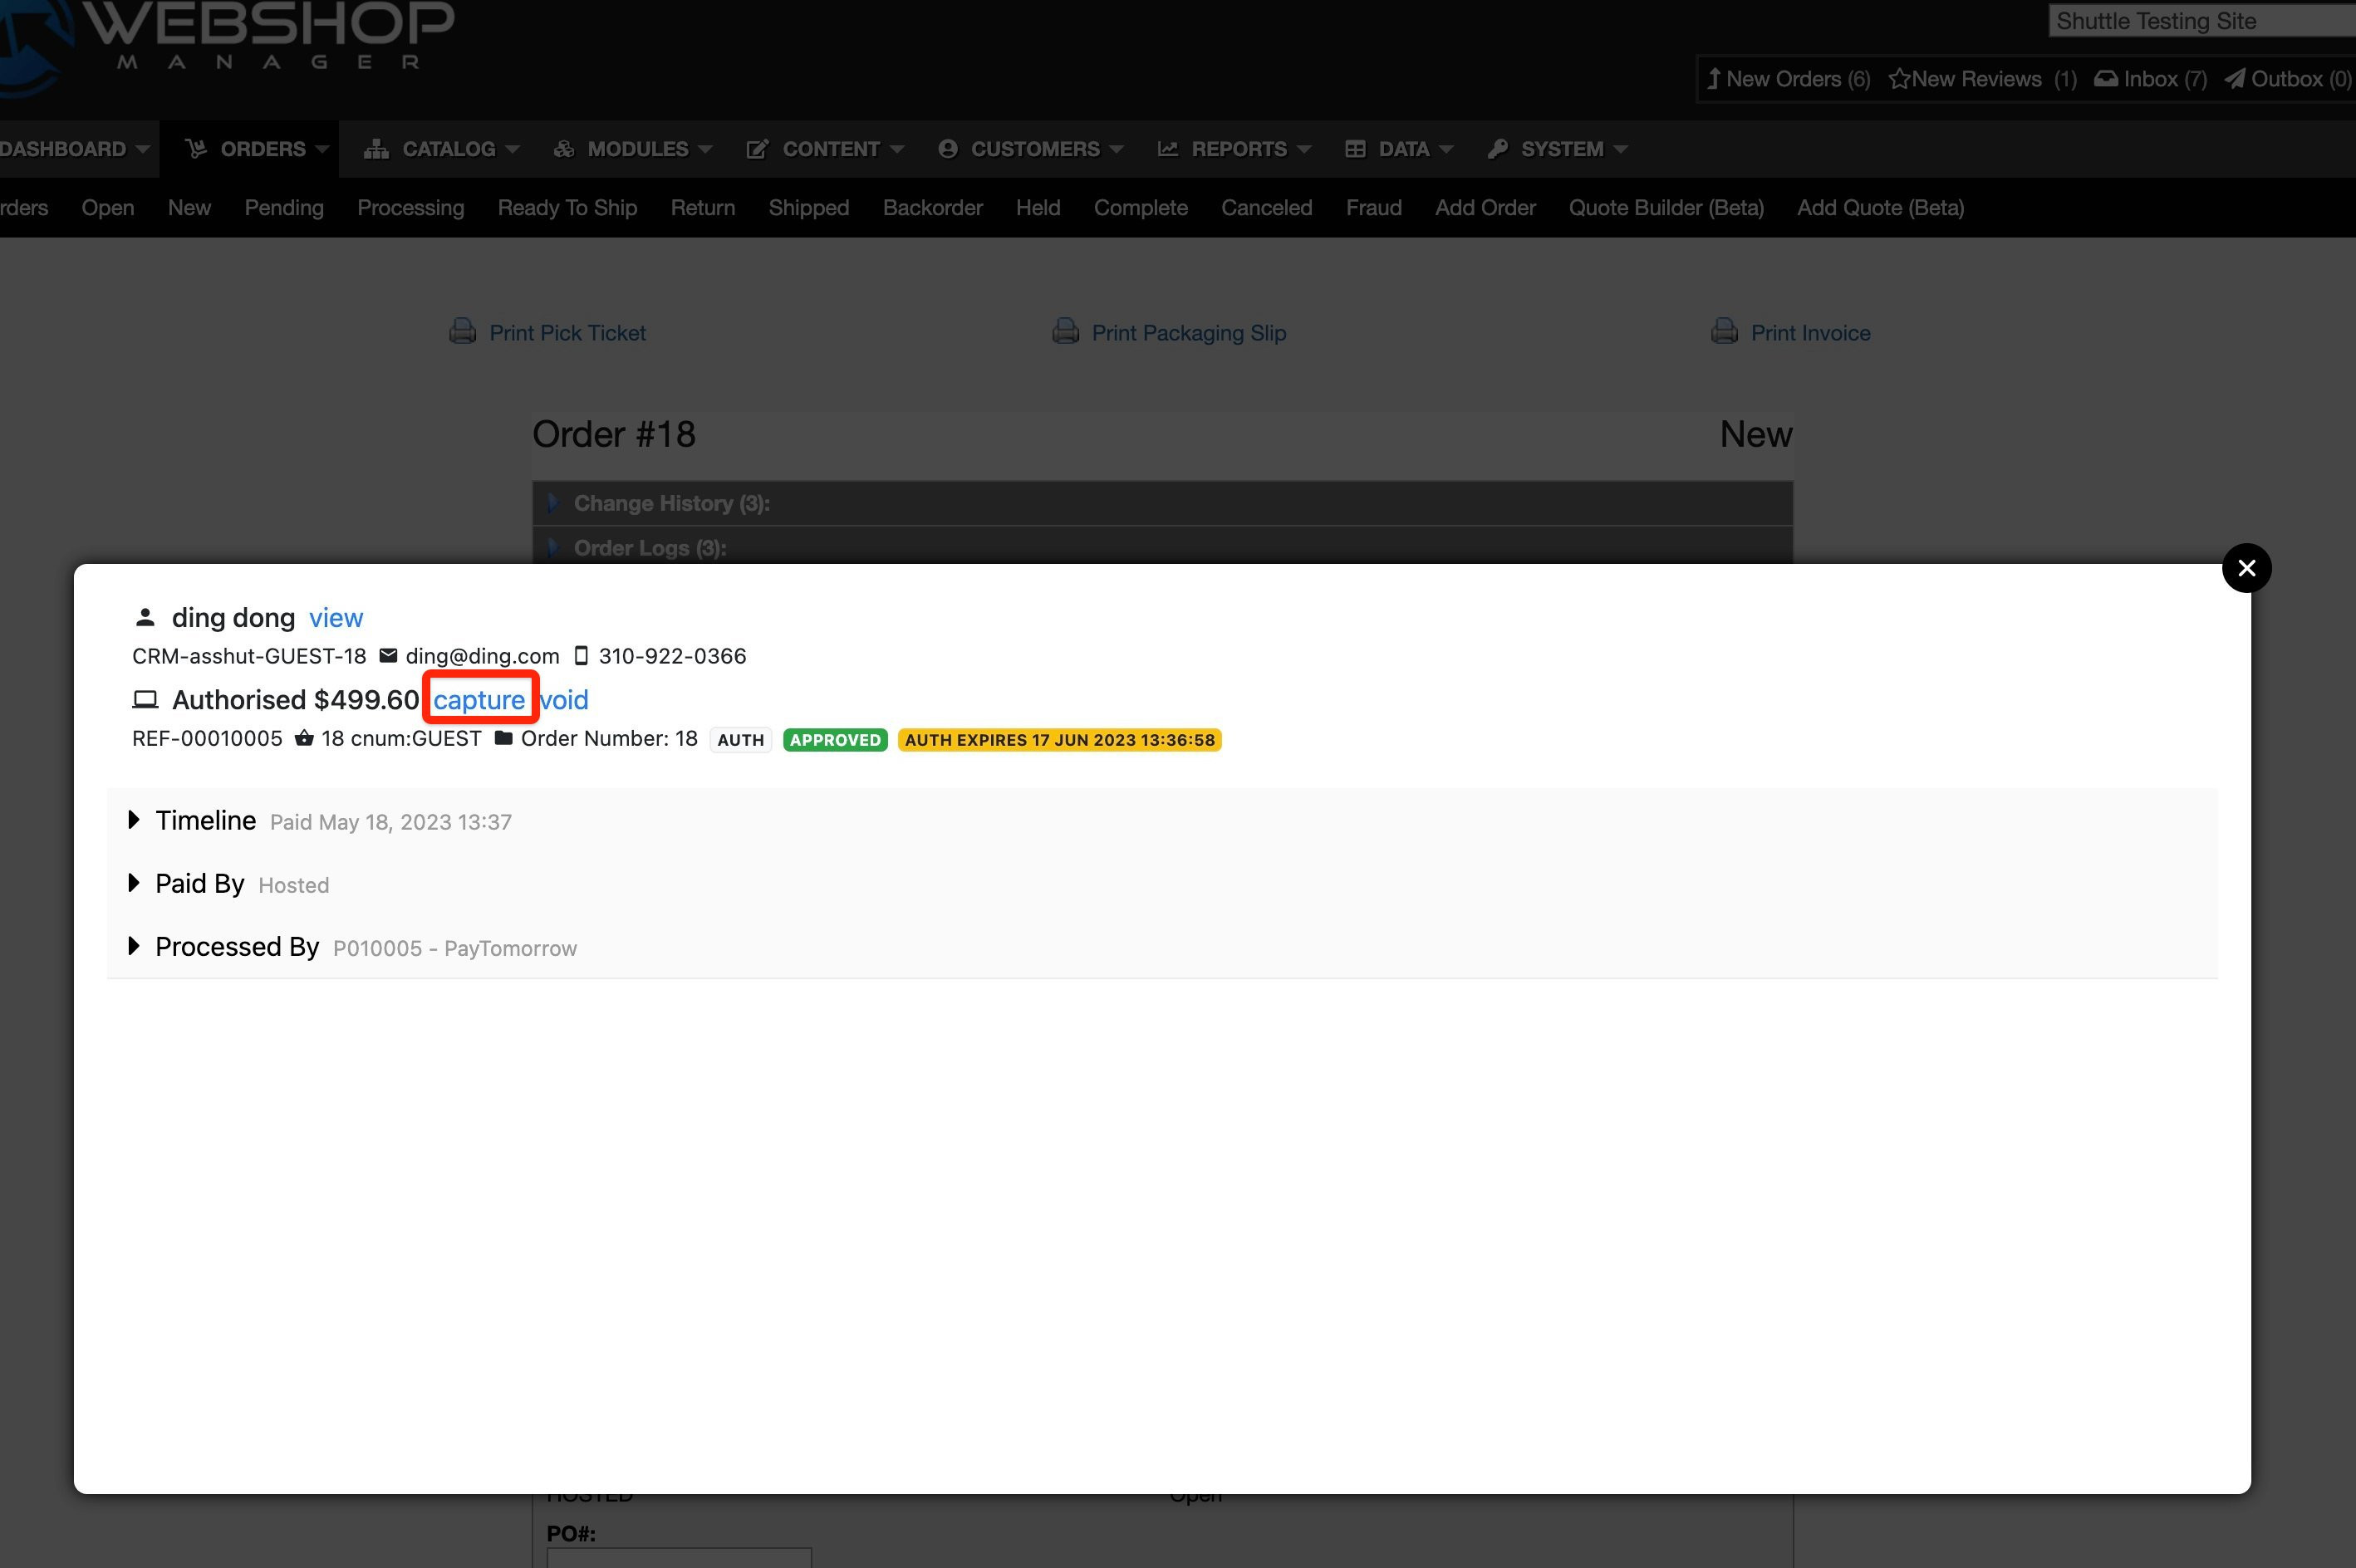This screenshot has height=1568, width=2356.
Task: Click the New Orders upload icon
Action: tap(1714, 79)
